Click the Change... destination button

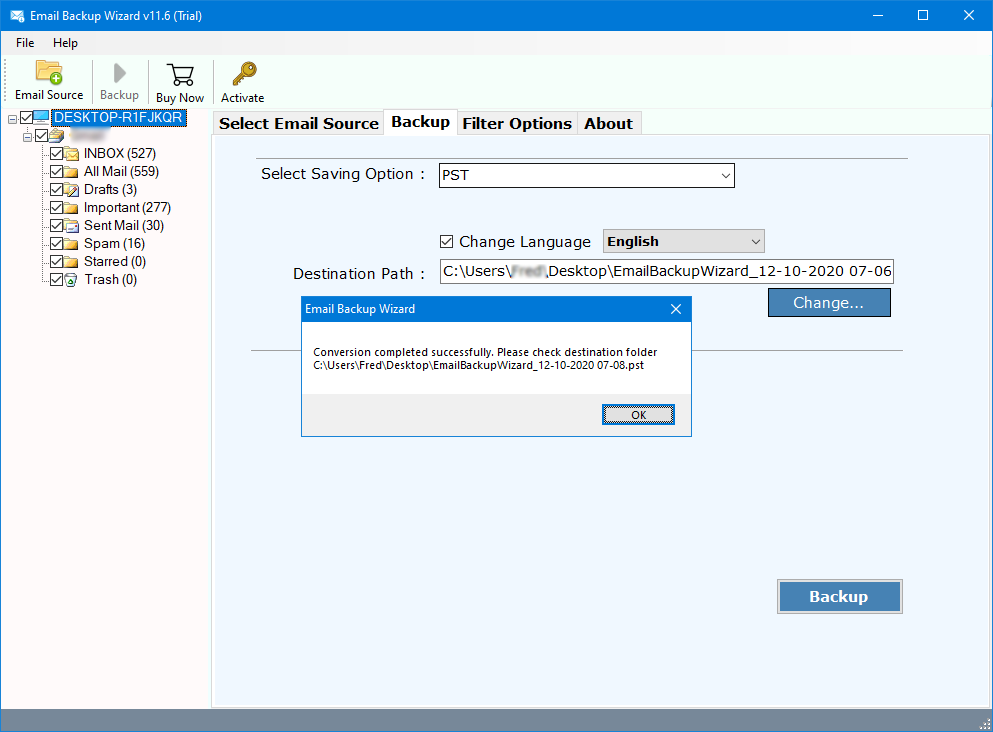829,303
